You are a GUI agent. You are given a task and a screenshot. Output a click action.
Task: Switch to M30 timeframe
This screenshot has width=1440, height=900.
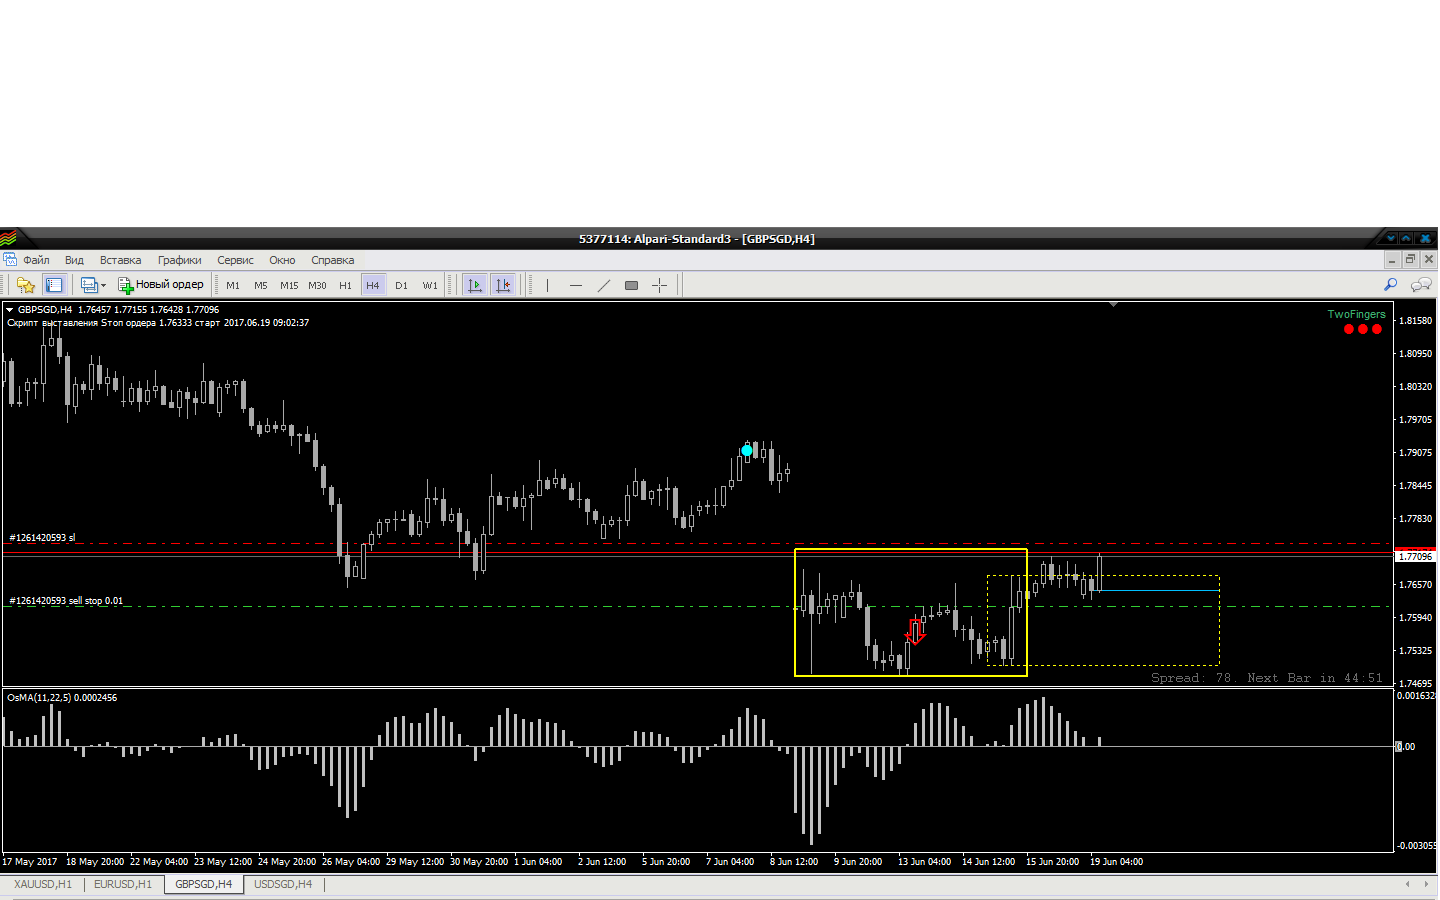pyautogui.click(x=317, y=285)
